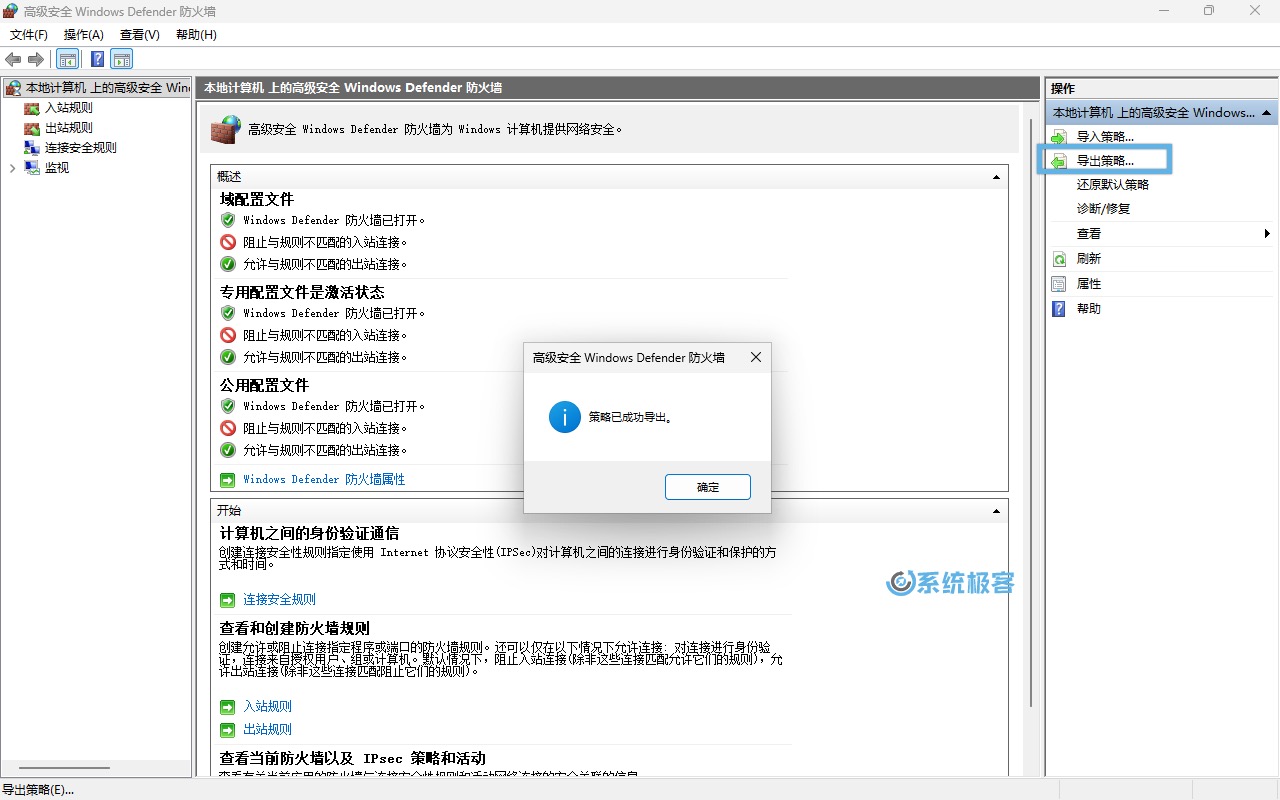Viewport: 1280px width, 800px height.
Task: Refresh the console with the 刷新 icon
Action: (x=1058, y=258)
